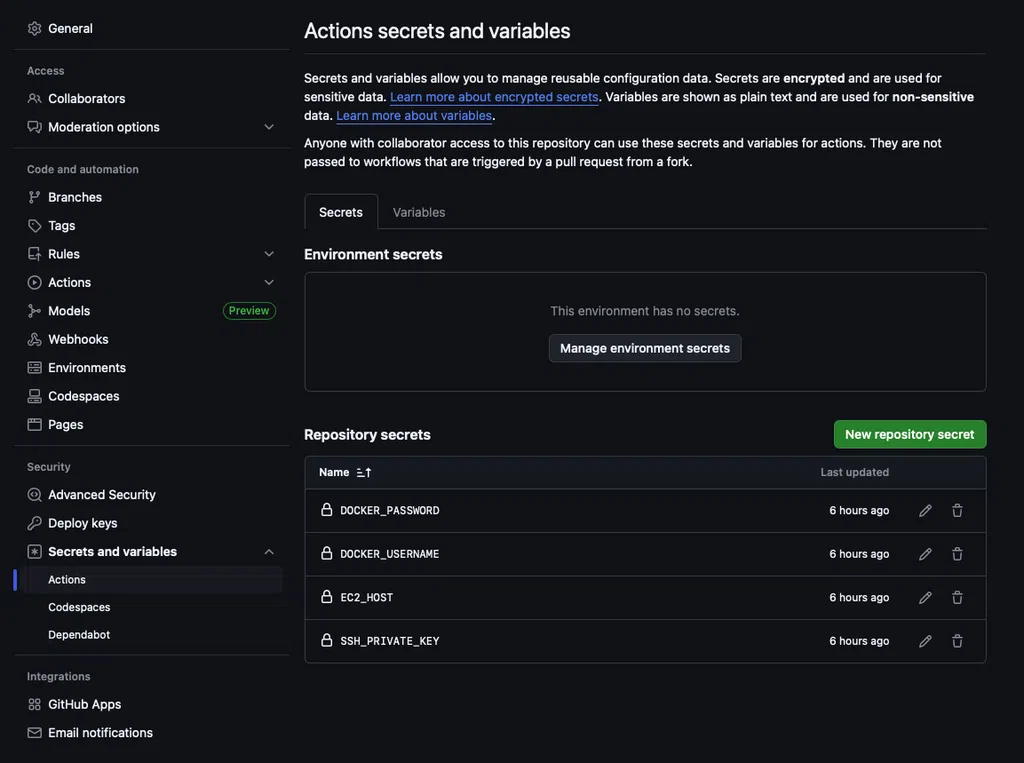This screenshot has height=763, width=1024.
Task: Delete the EC2_HOST secret via trash icon
Action: pos(957,598)
